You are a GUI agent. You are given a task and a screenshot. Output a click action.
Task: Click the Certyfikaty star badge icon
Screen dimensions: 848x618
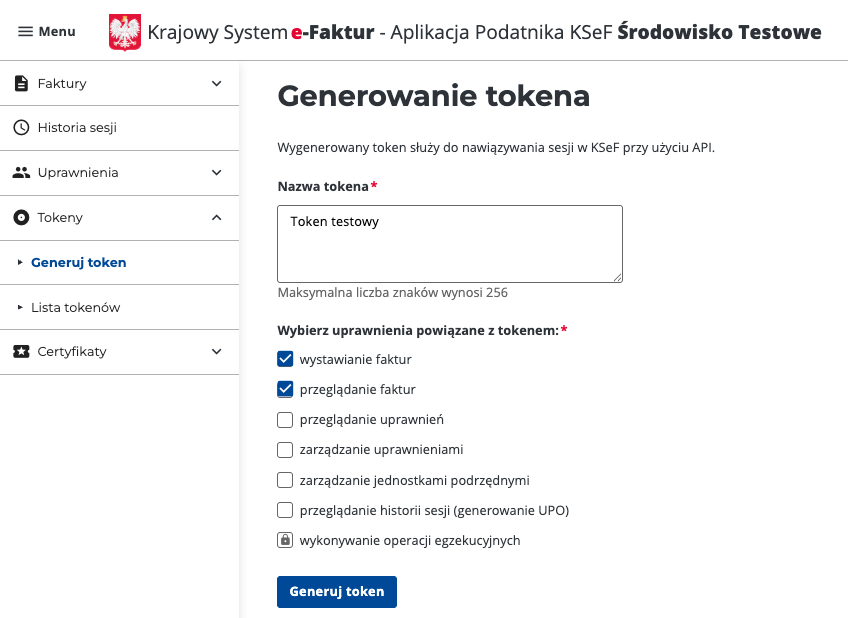coord(21,351)
